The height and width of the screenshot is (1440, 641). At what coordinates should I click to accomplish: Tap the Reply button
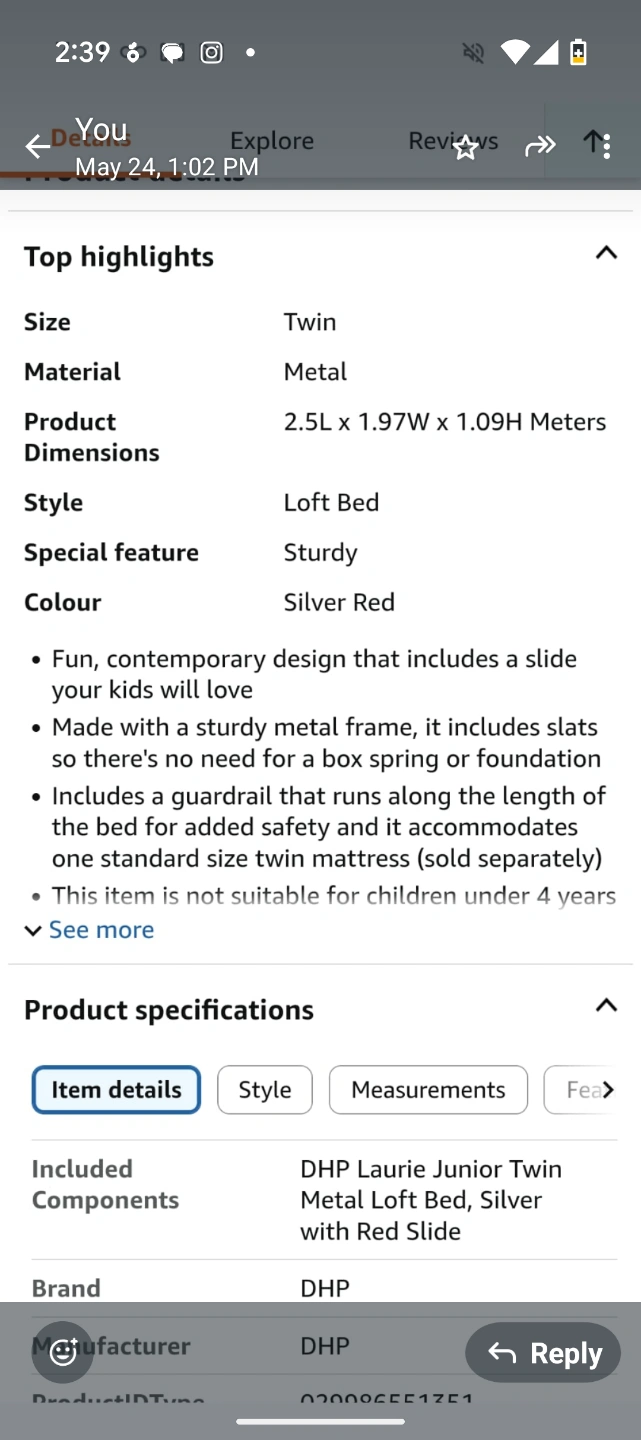(x=543, y=1353)
